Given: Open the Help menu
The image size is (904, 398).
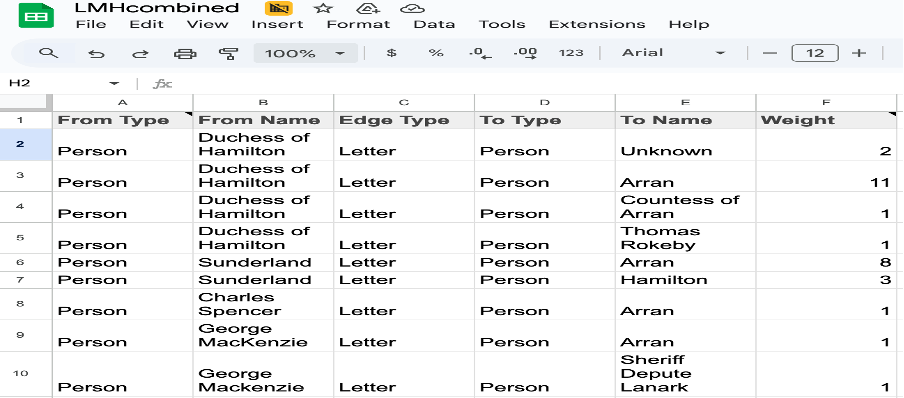Looking at the screenshot, I should coord(689,25).
